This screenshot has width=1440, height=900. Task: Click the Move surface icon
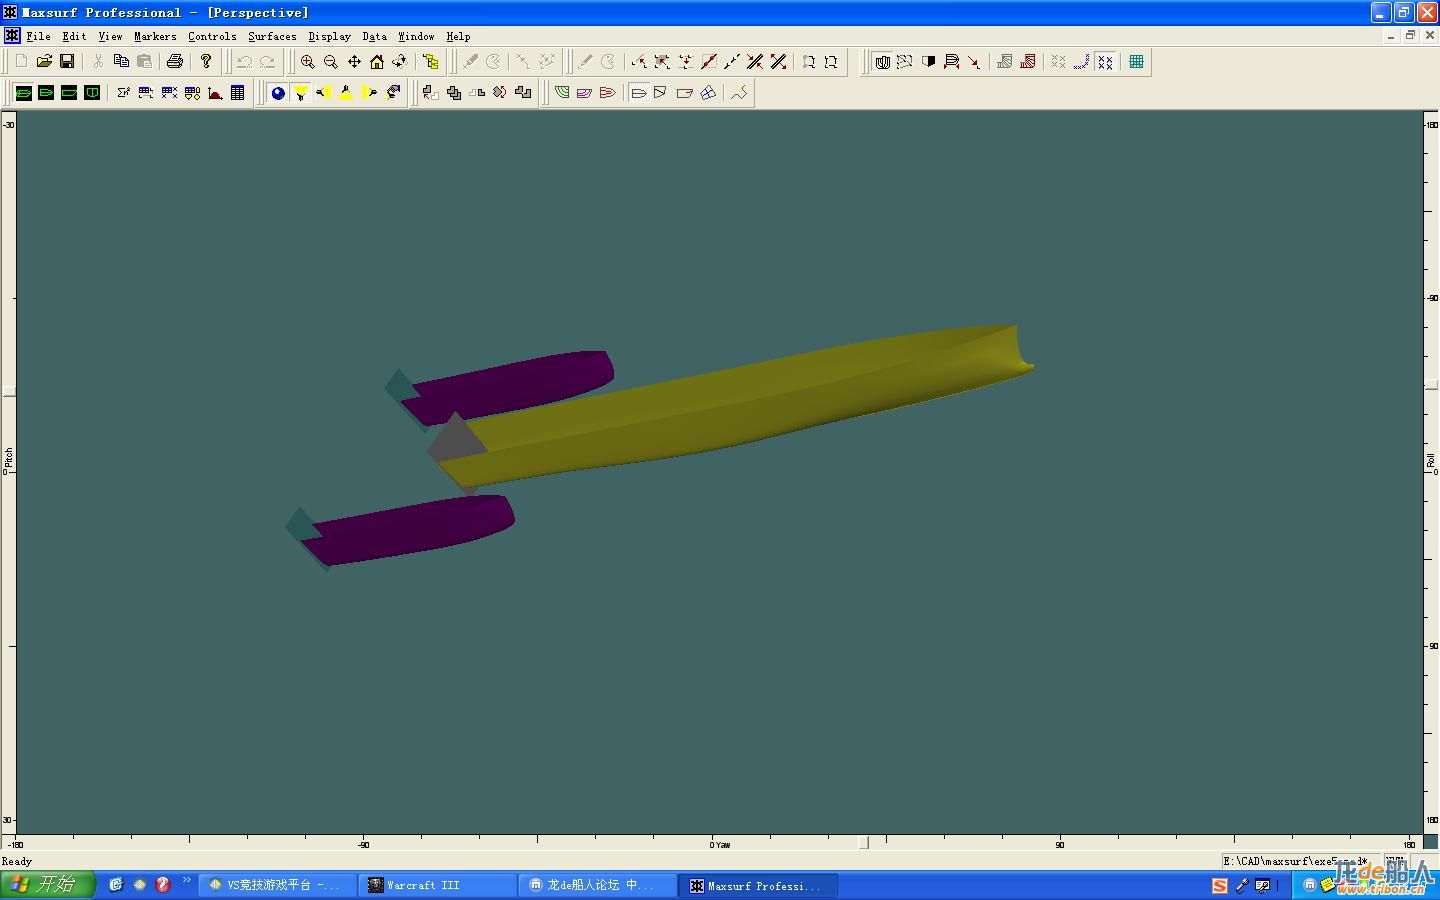tap(430, 92)
